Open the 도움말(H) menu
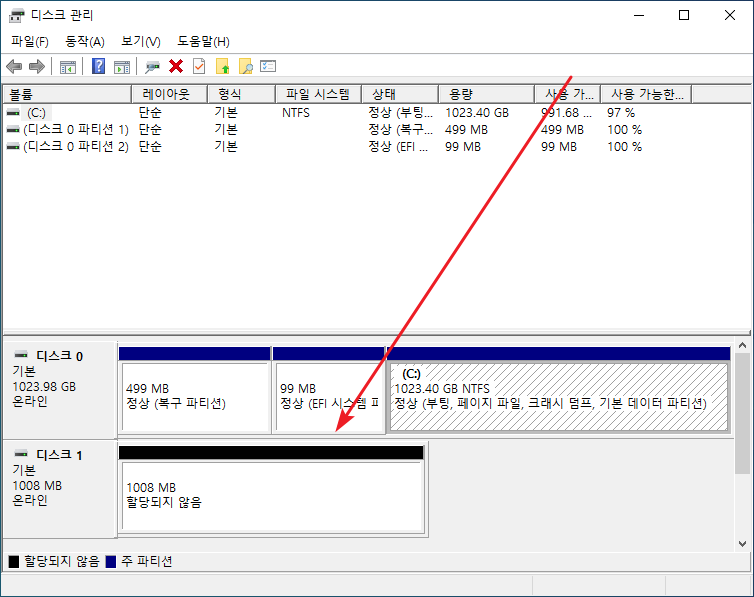This screenshot has width=754, height=597. [x=203, y=42]
